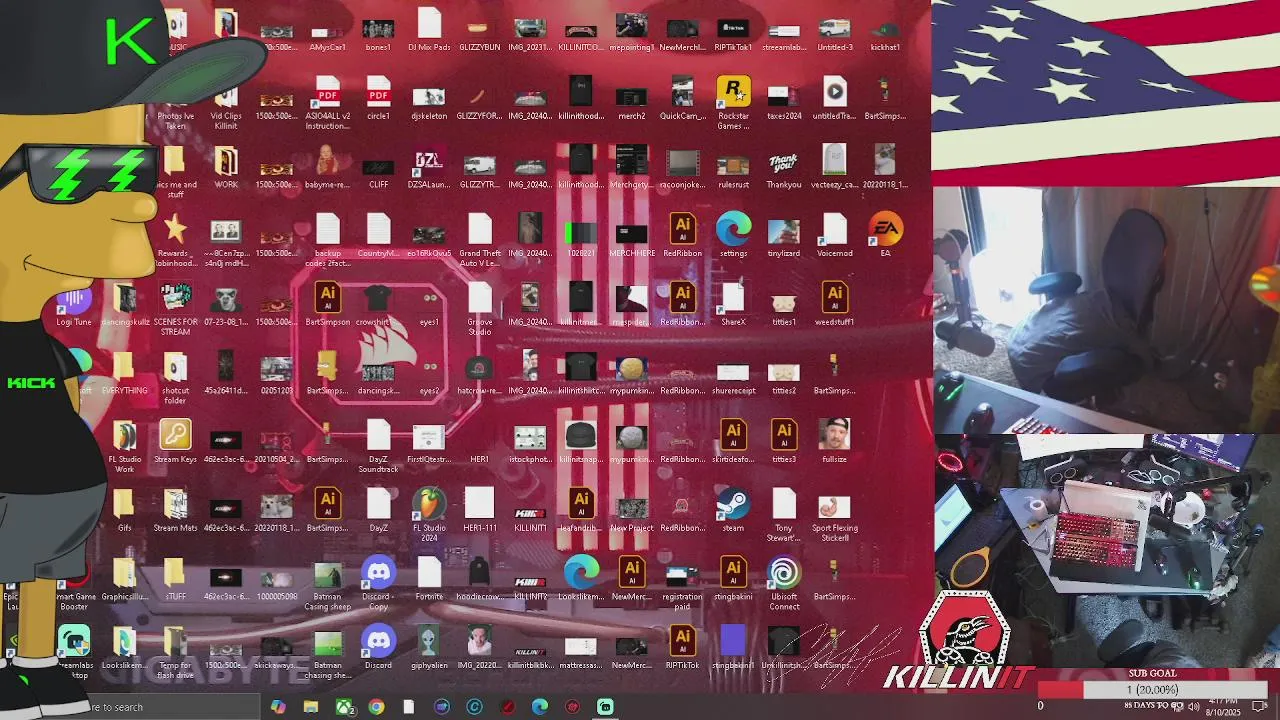
Task: Launch the Ubisoft Connect shortcut
Action: coord(784,574)
